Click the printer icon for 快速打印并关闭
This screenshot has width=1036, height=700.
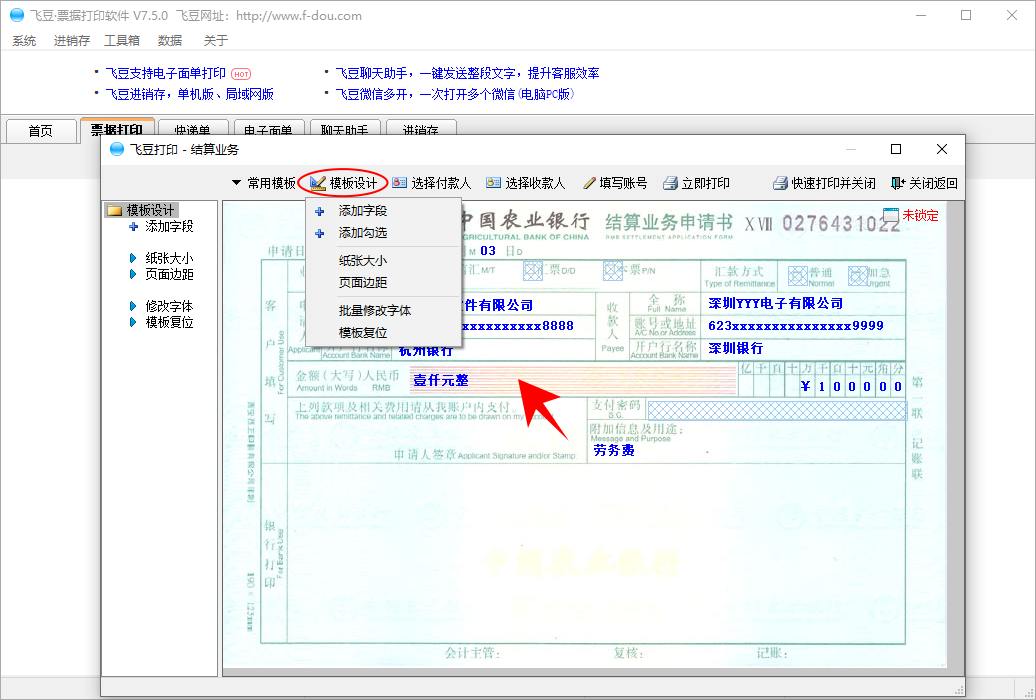click(x=780, y=183)
